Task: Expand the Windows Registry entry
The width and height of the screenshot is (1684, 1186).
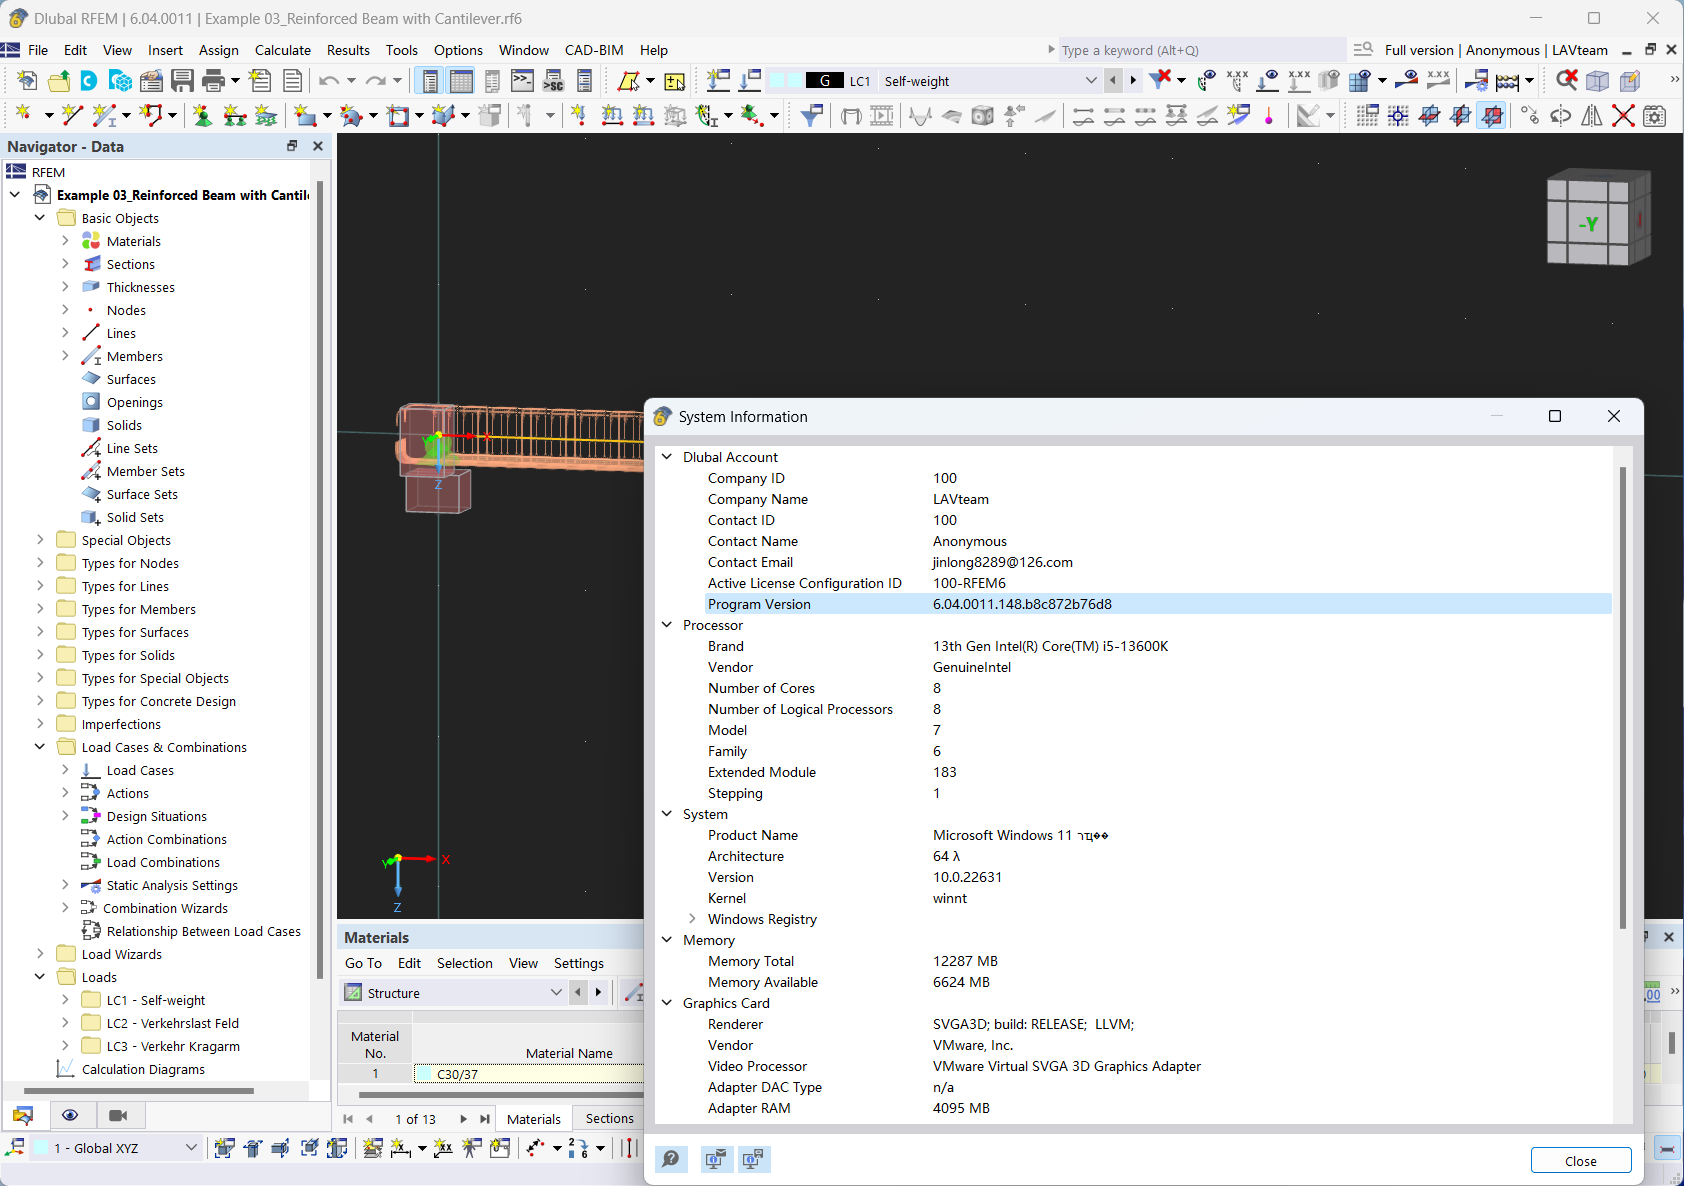Action: pyautogui.click(x=692, y=919)
